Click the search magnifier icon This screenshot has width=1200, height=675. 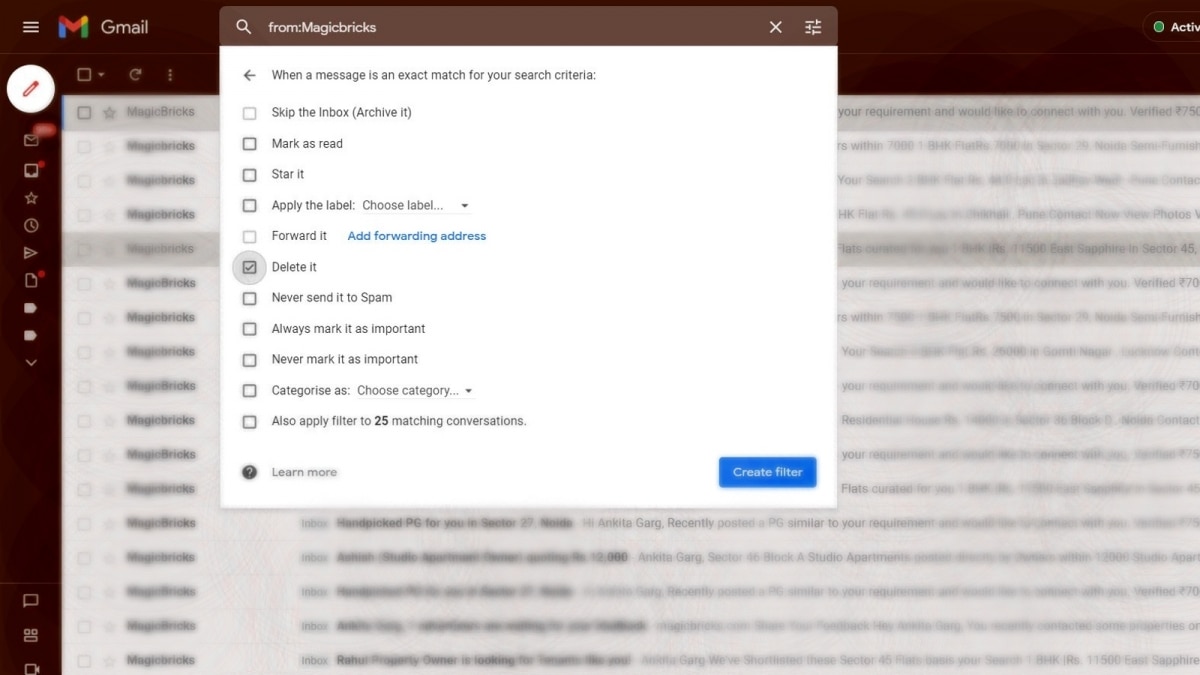pyautogui.click(x=244, y=27)
